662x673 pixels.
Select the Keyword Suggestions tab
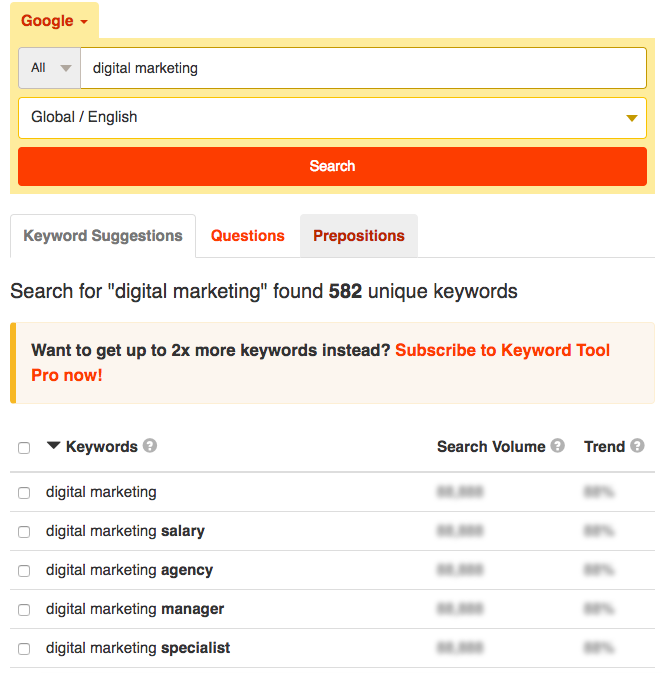103,236
